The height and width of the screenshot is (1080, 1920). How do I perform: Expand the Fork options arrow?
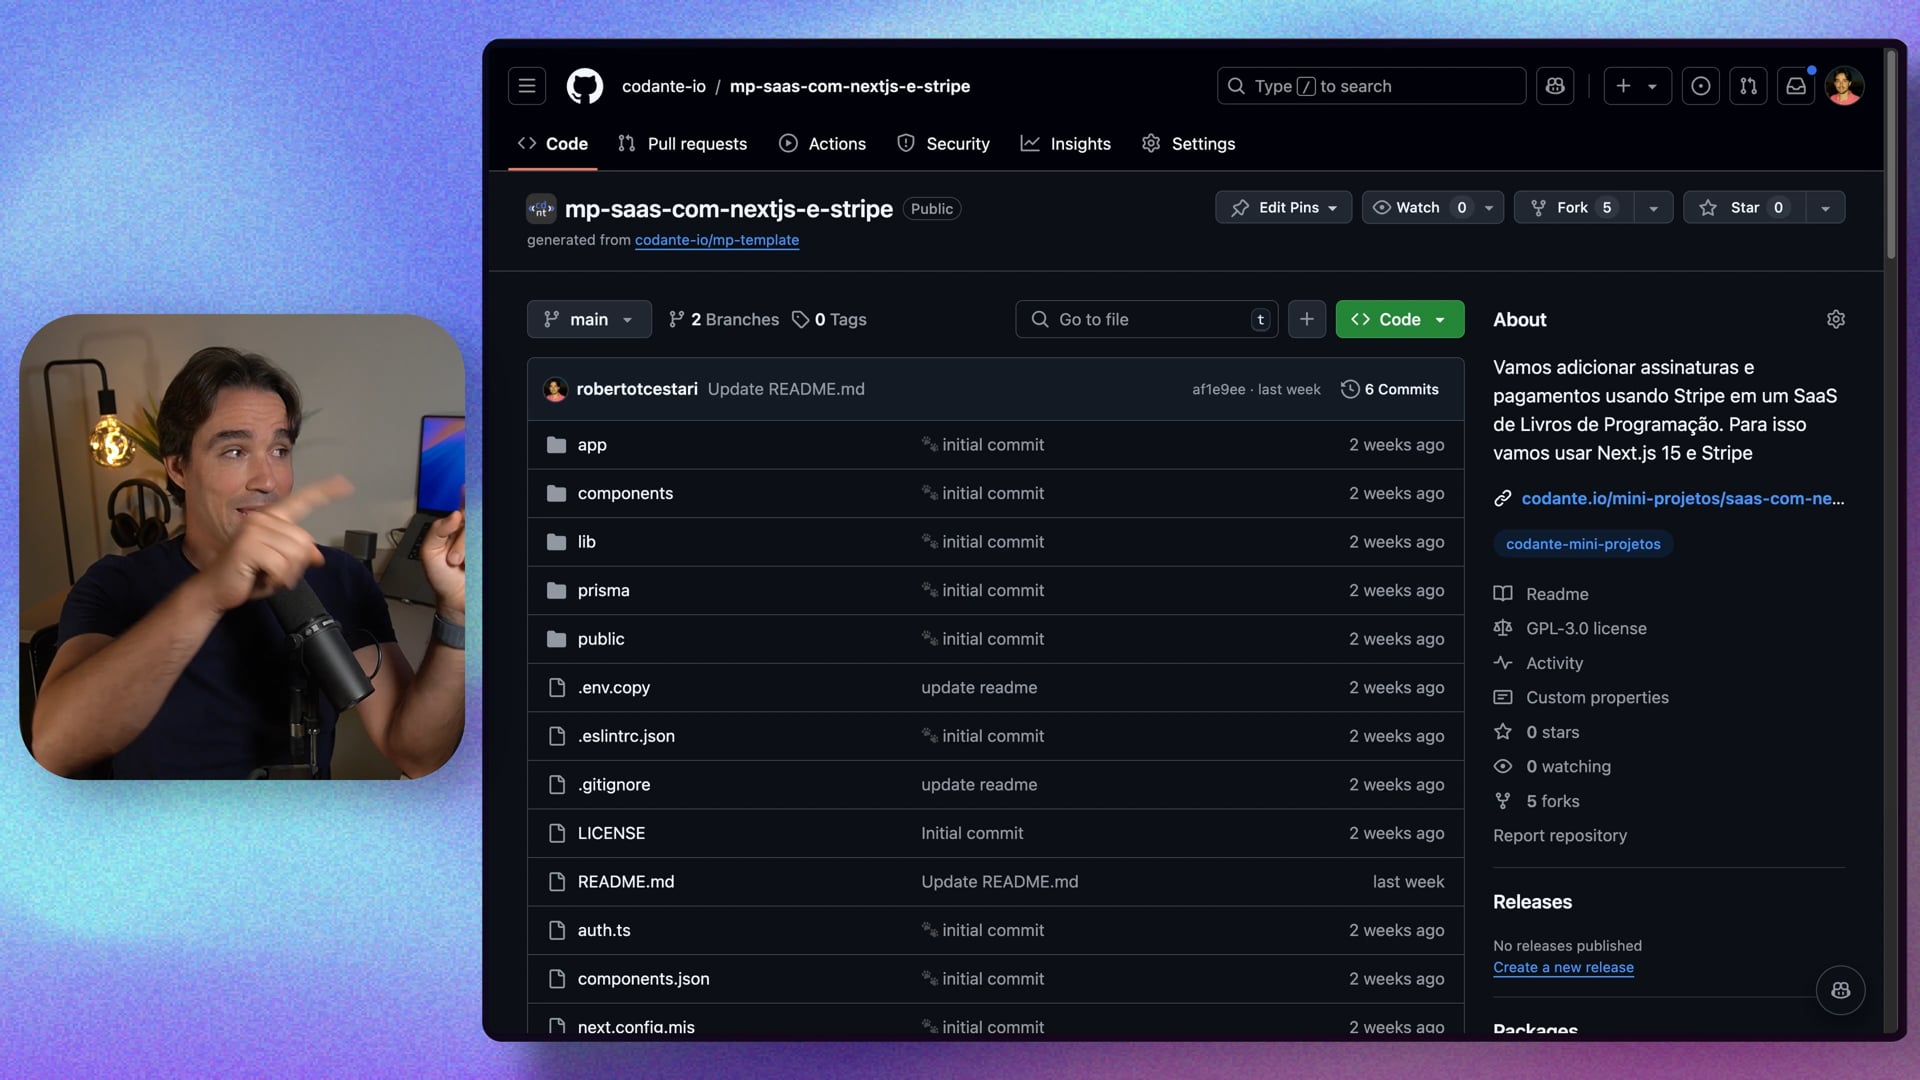[x=1653, y=208]
